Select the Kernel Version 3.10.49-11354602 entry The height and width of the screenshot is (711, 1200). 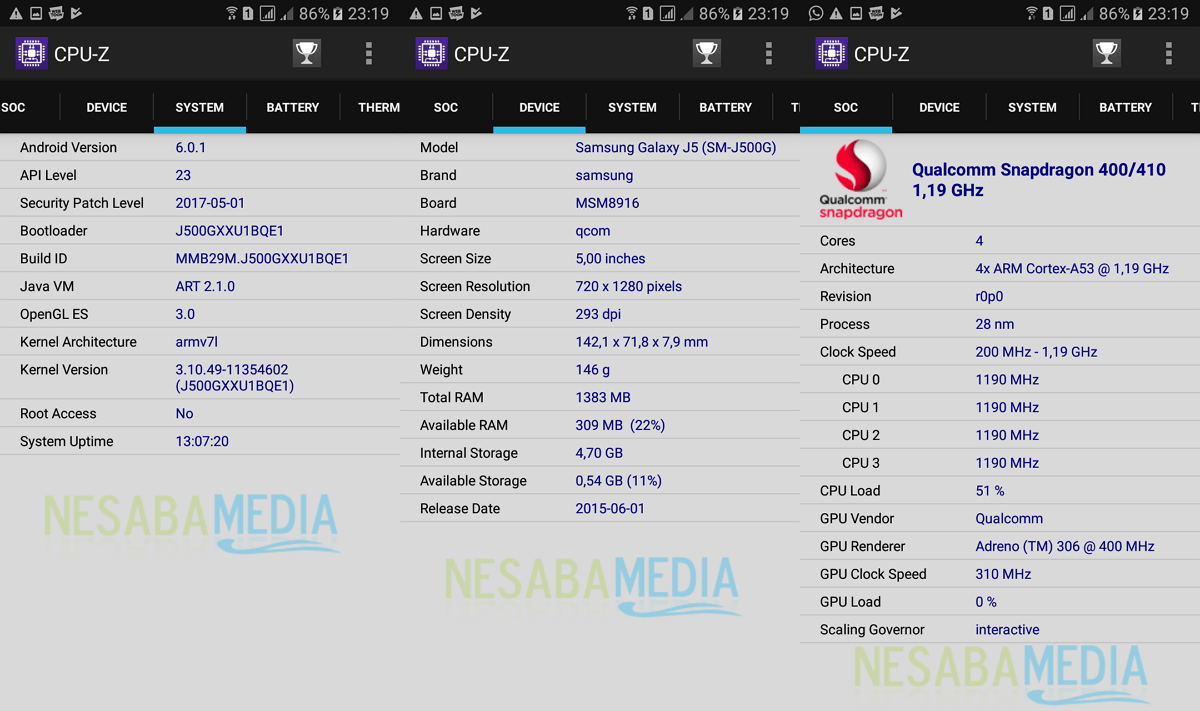coord(235,377)
